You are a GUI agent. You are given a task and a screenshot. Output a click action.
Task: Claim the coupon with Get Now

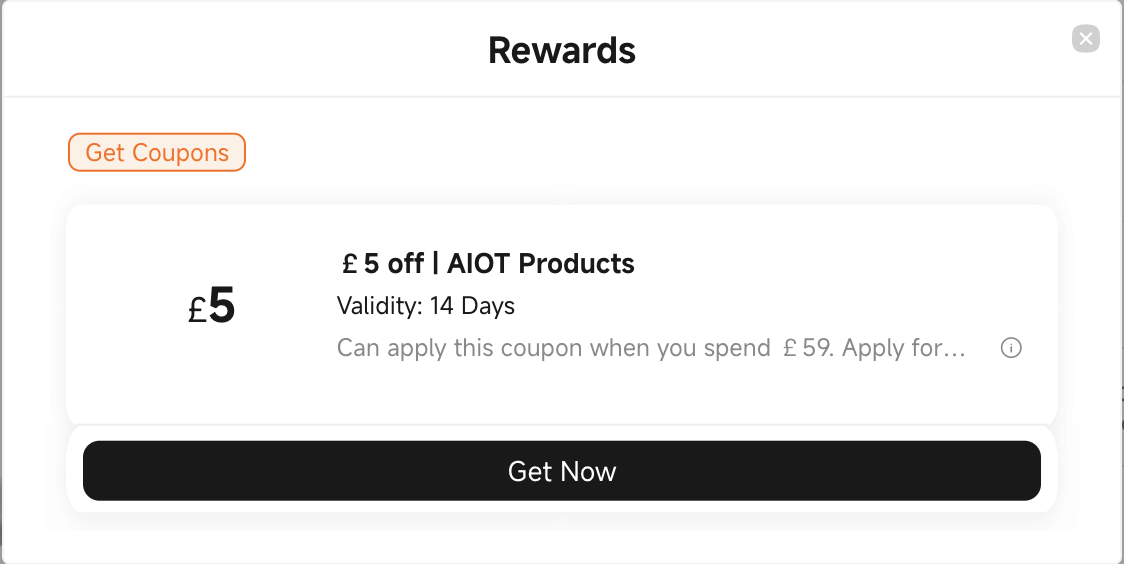pos(562,471)
